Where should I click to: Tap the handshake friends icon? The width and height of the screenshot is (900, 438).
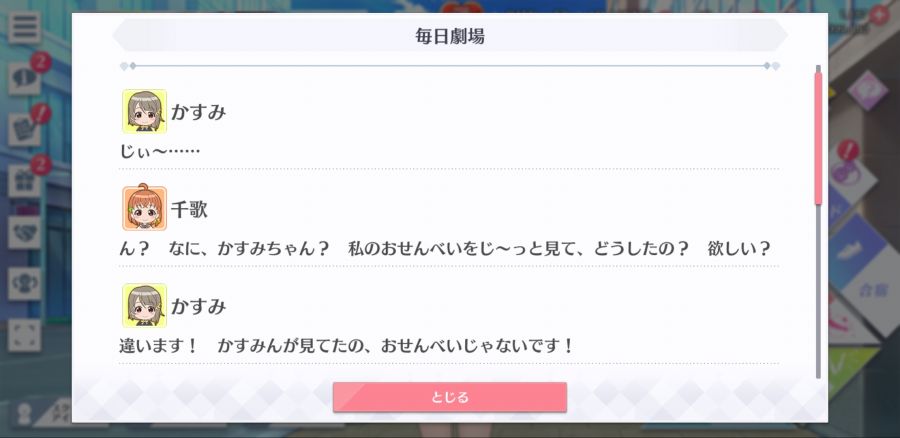(24, 232)
